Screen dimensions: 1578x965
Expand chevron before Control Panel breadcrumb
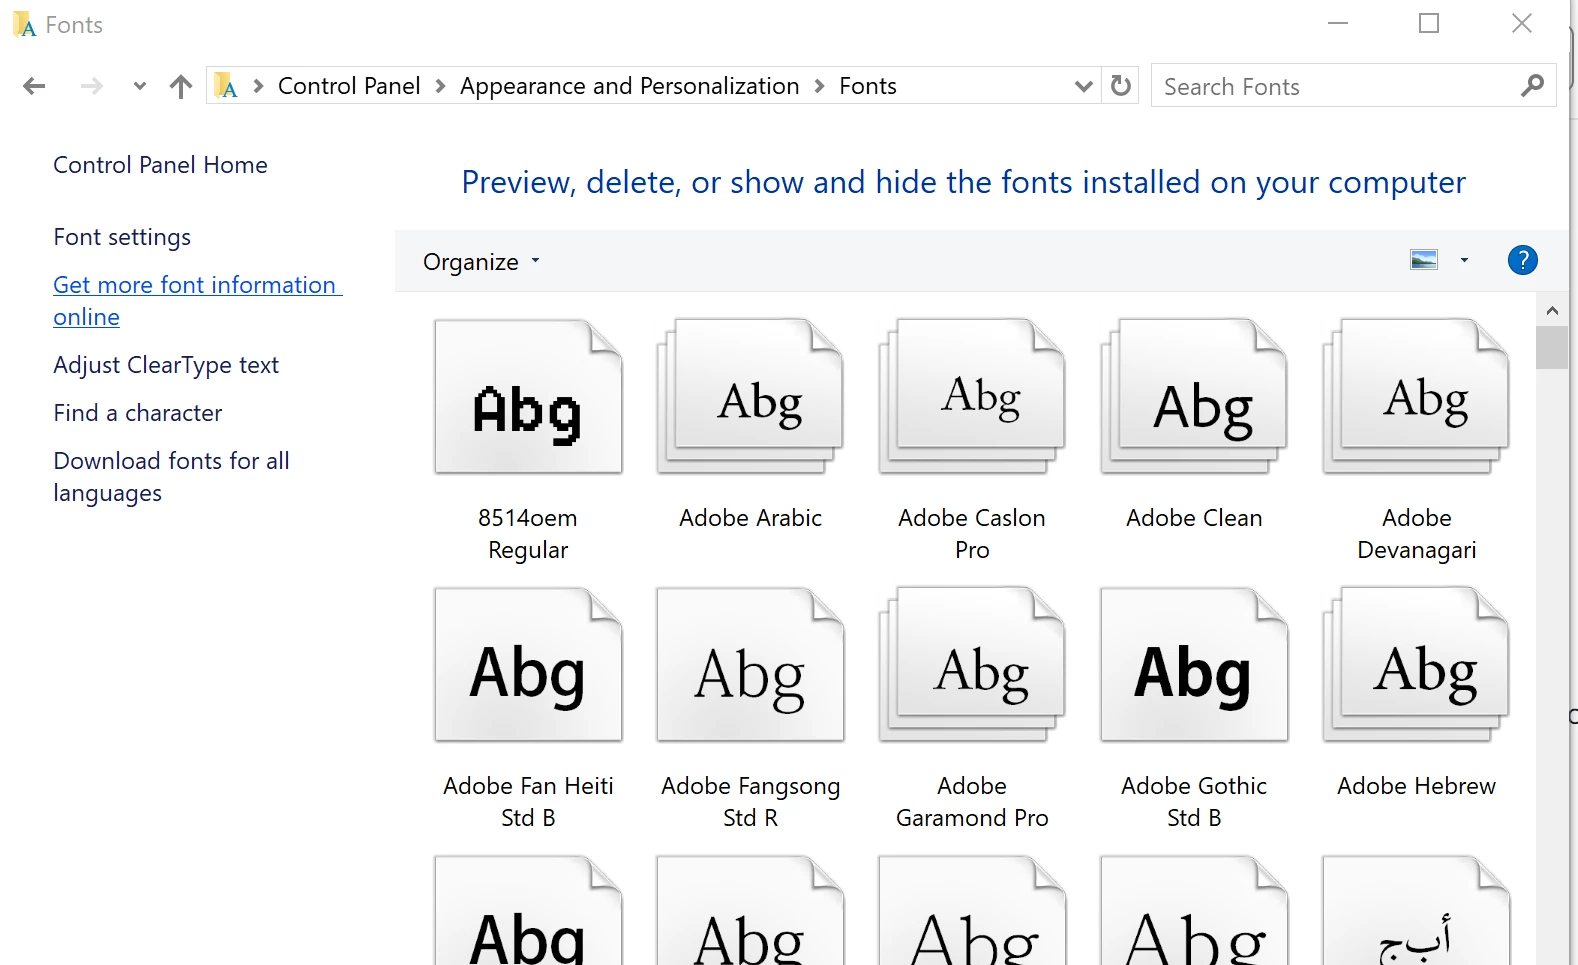[258, 86]
